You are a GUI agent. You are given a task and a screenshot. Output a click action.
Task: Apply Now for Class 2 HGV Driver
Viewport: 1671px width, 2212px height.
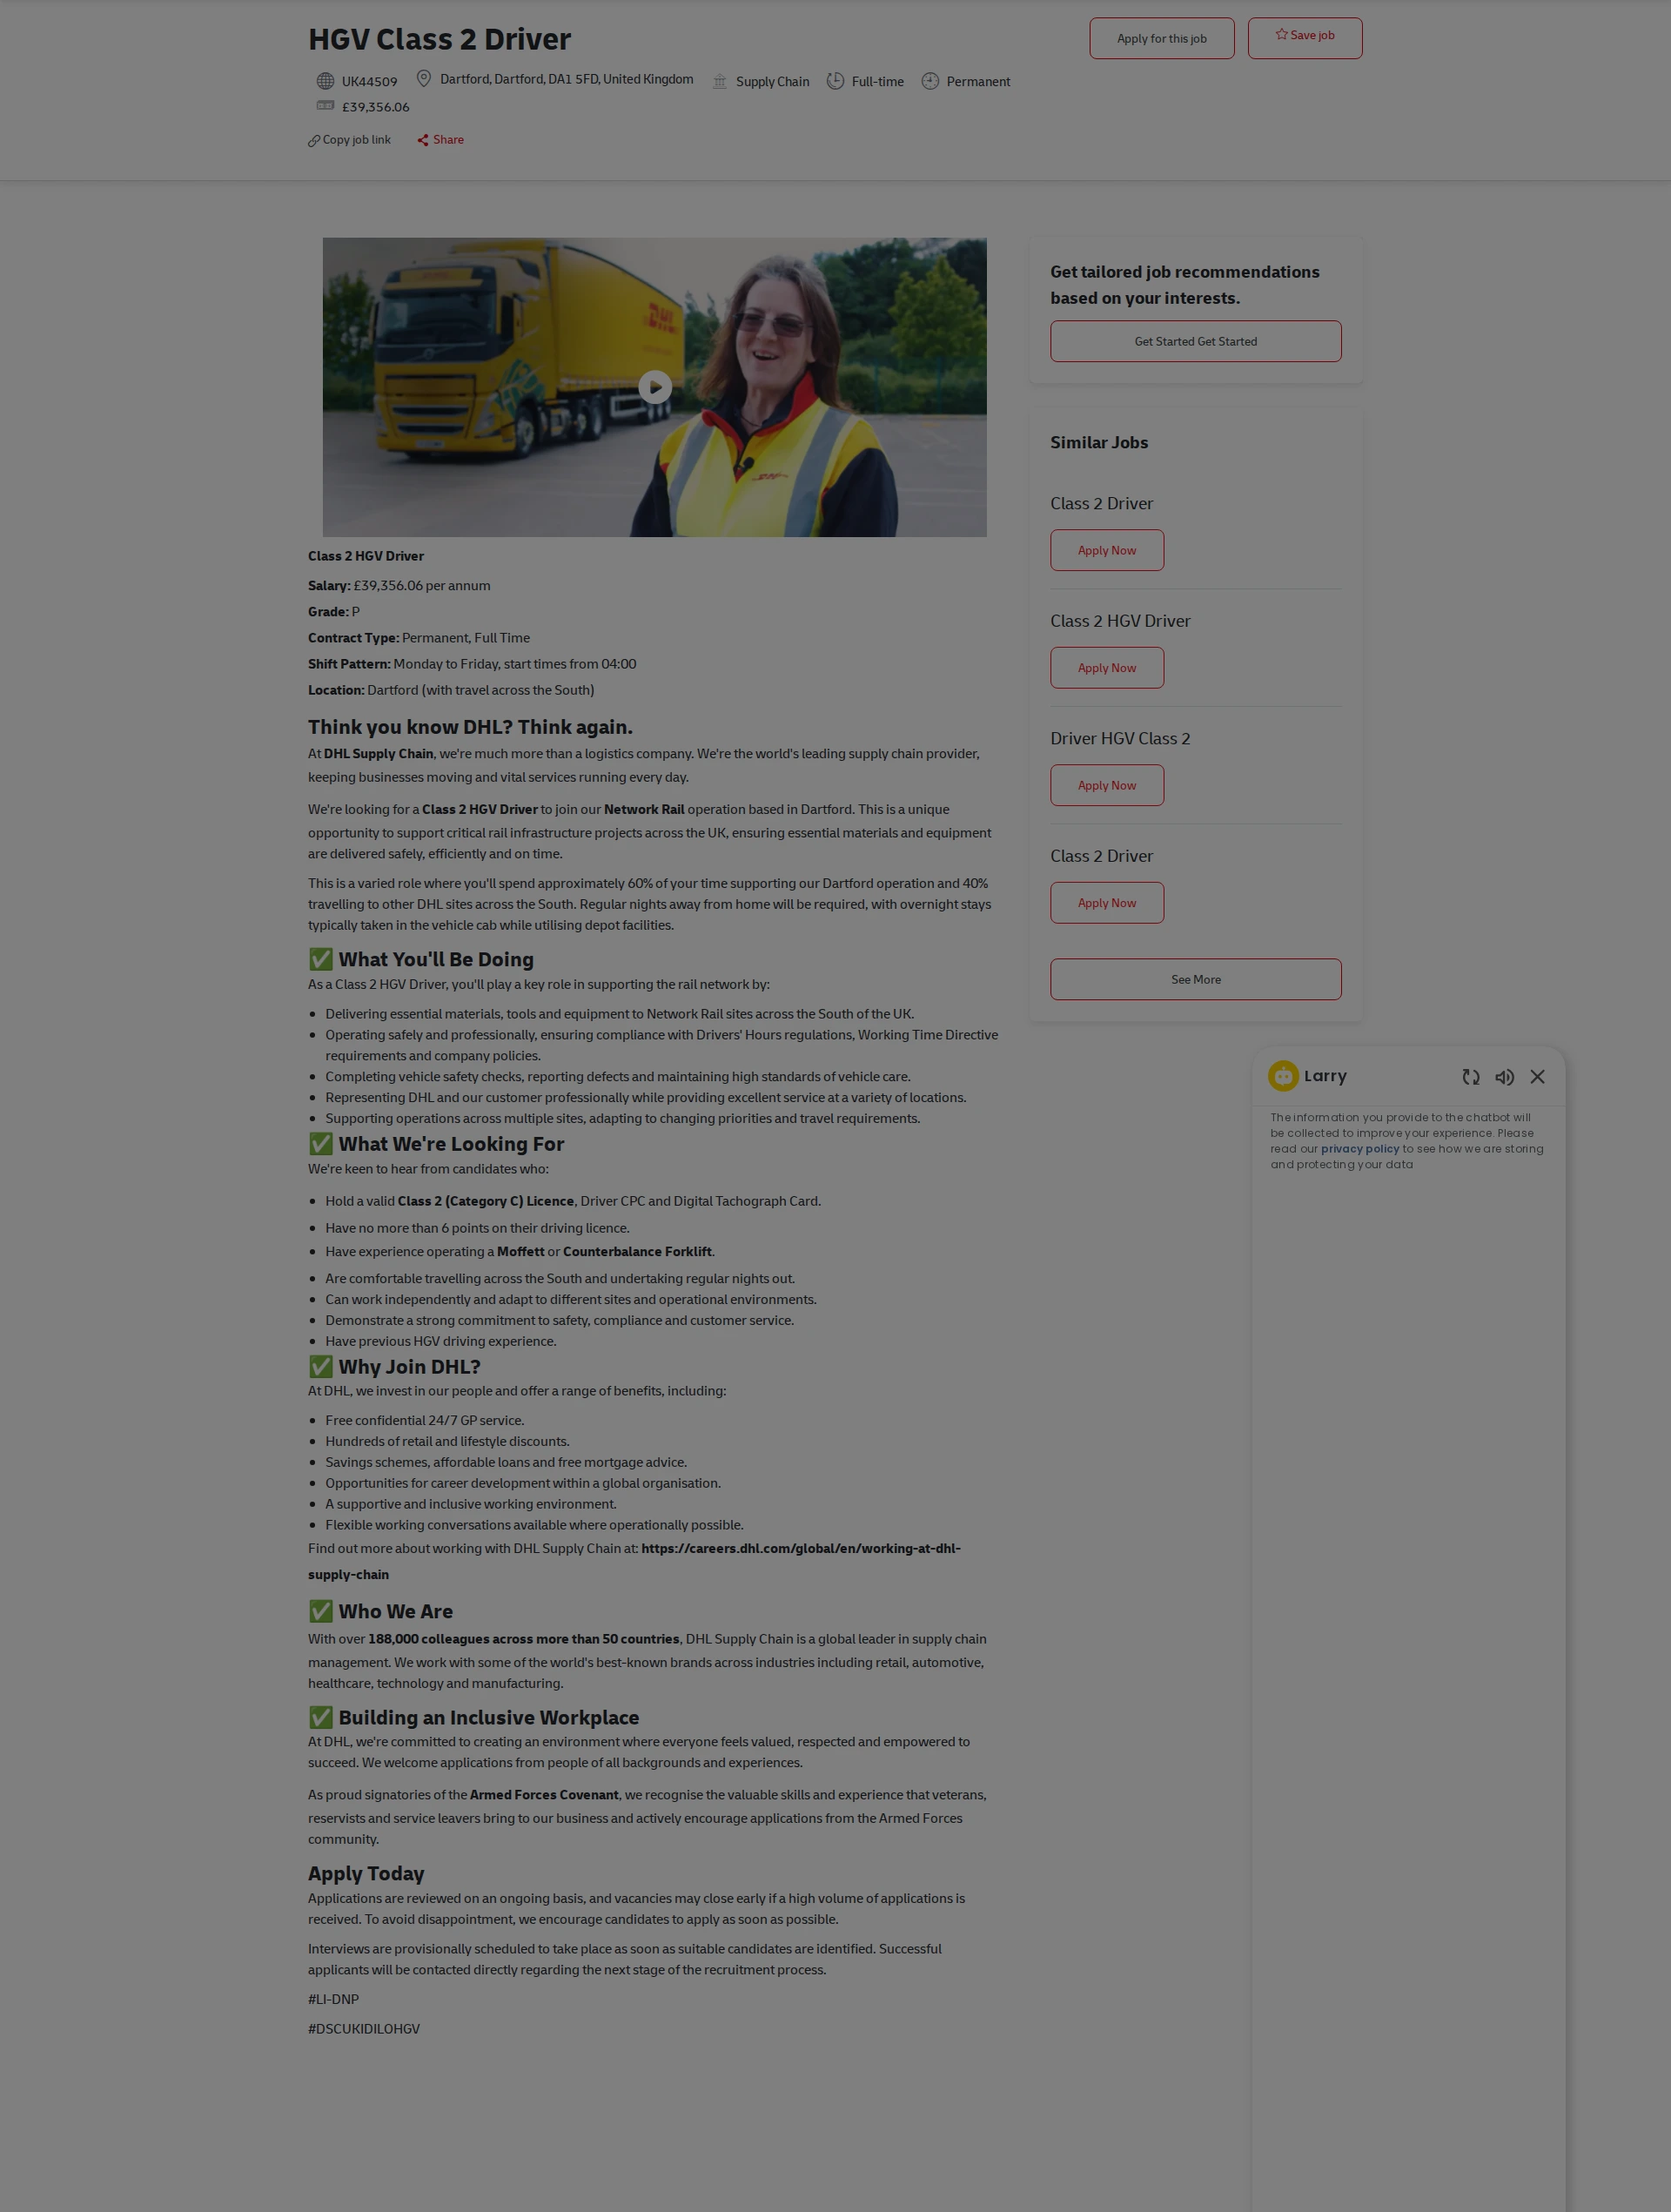coord(1106,668)
